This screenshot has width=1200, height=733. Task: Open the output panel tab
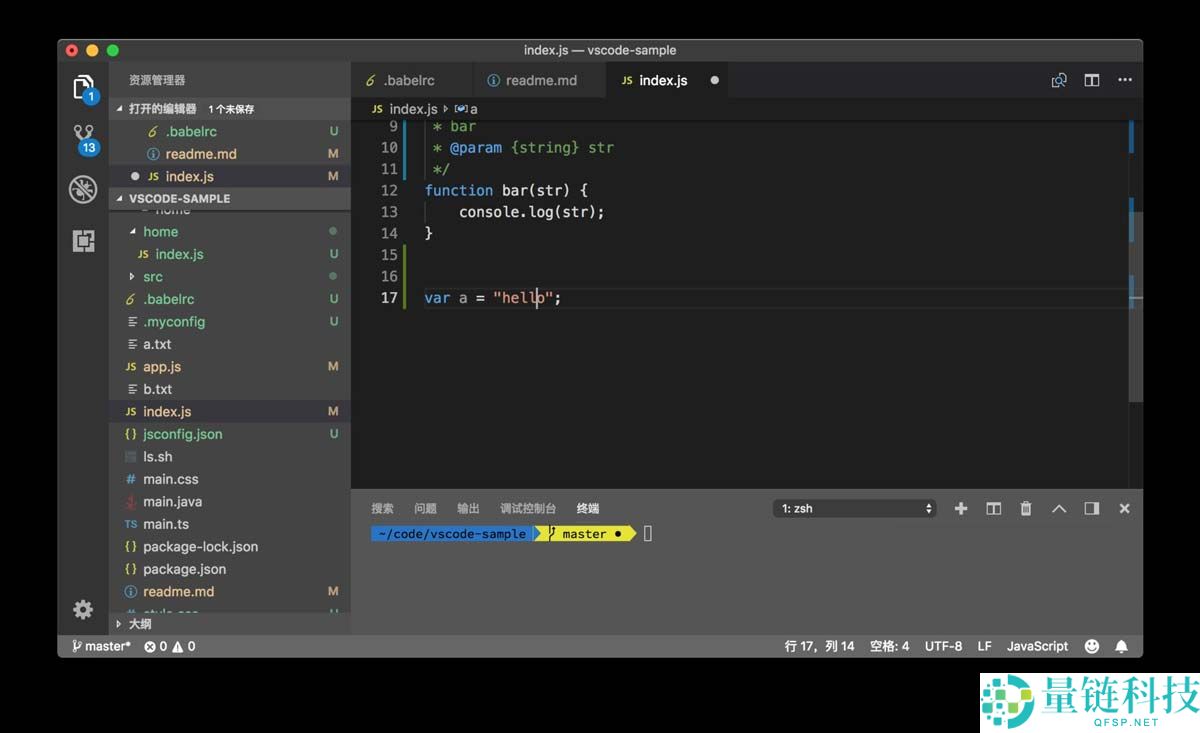click(468, 508)
